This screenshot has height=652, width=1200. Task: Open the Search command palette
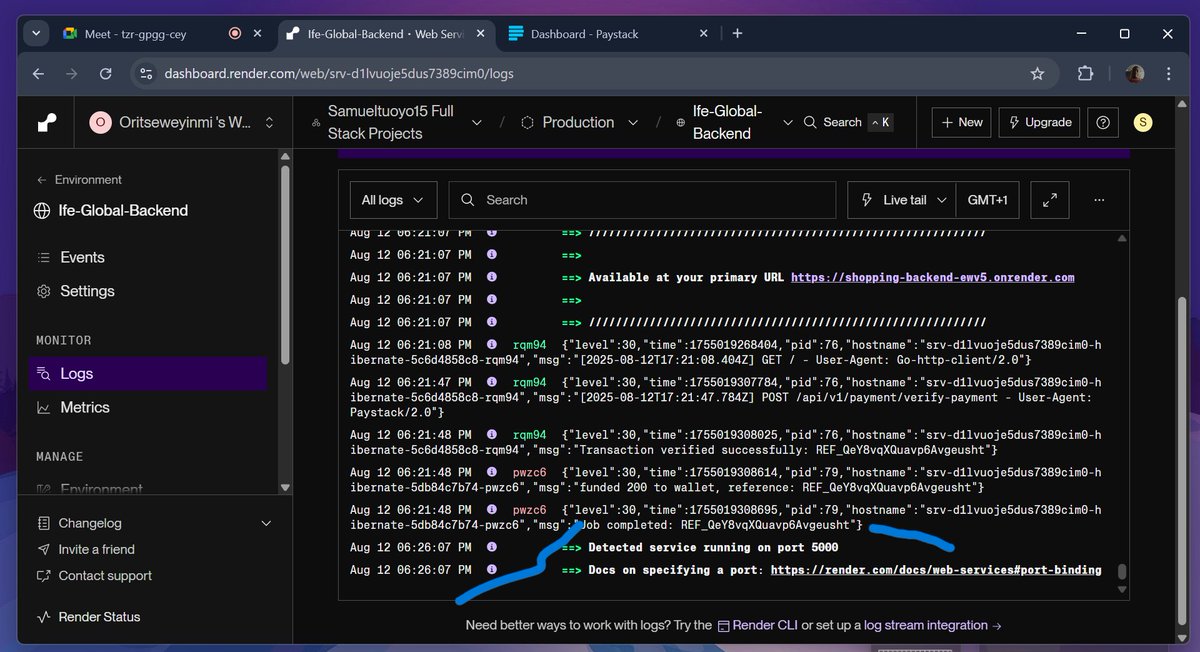tap(848, 122)
